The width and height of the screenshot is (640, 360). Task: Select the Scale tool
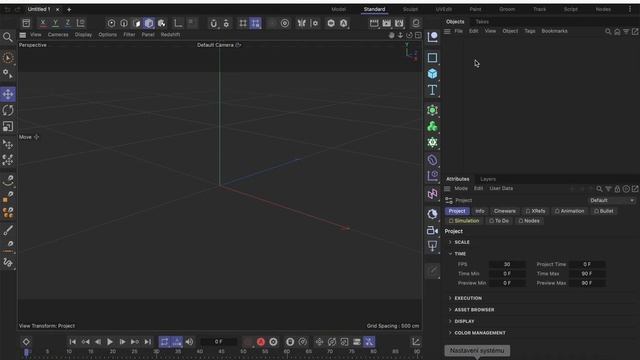click(8, 127)
